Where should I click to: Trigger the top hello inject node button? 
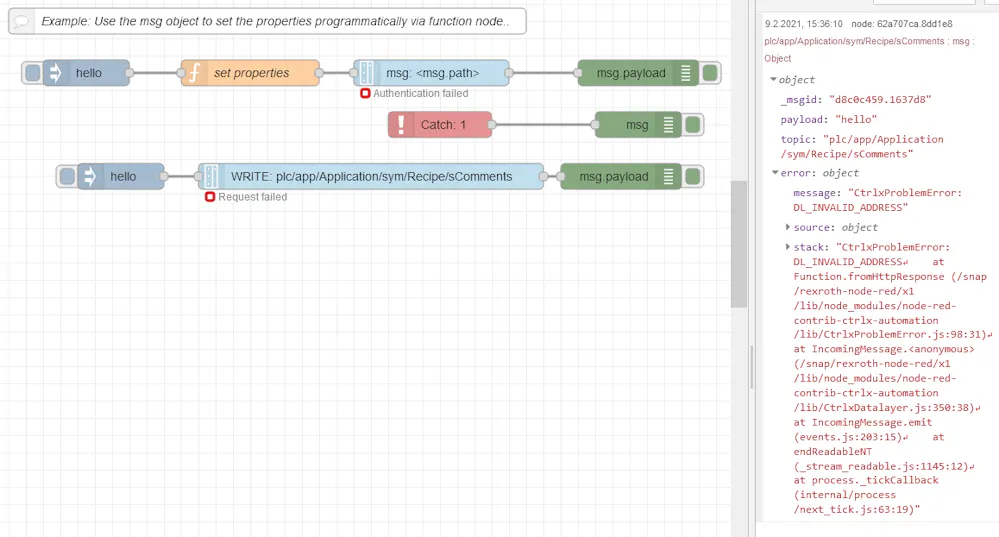pyautogui.click(x=32, y=73)
